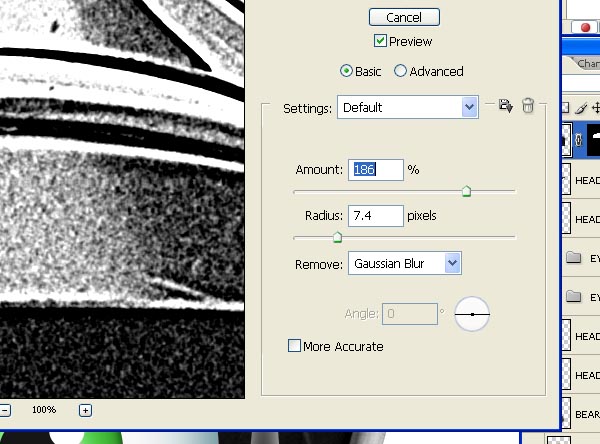
Task: Toggle the Preview checkbox
Action: (x=380, y=41)
